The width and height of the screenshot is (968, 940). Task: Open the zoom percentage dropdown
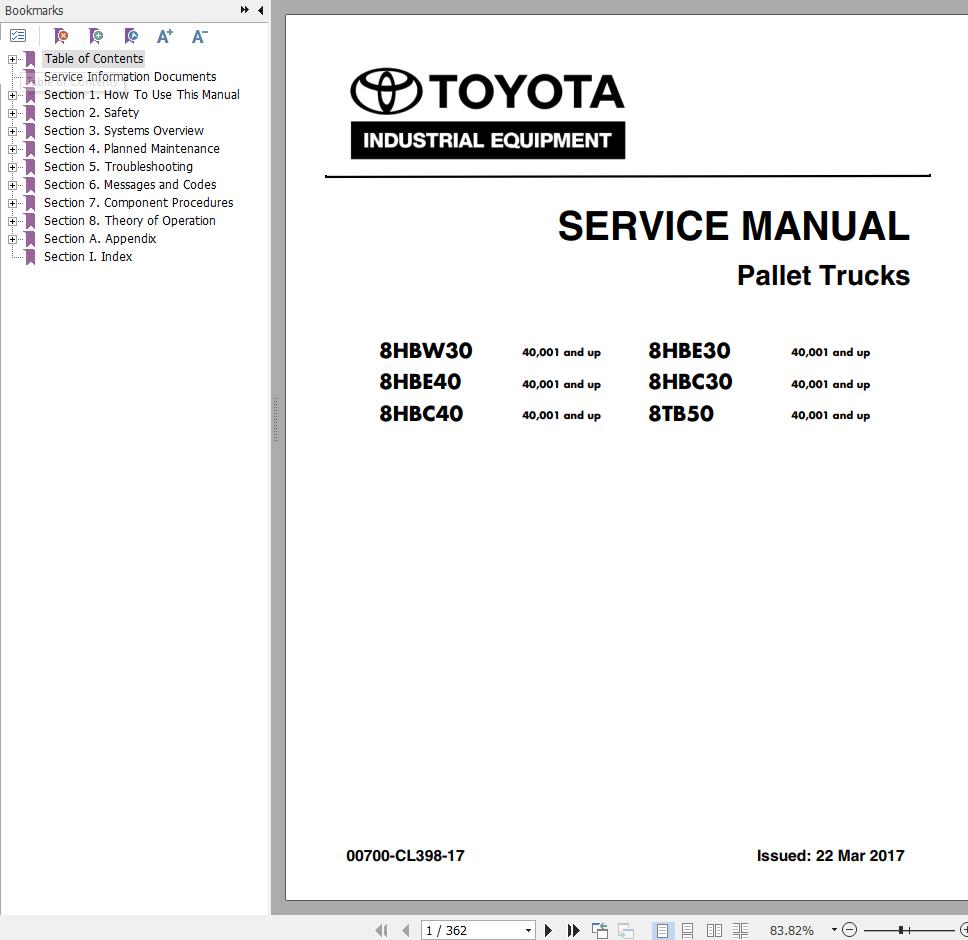point(834,930)
